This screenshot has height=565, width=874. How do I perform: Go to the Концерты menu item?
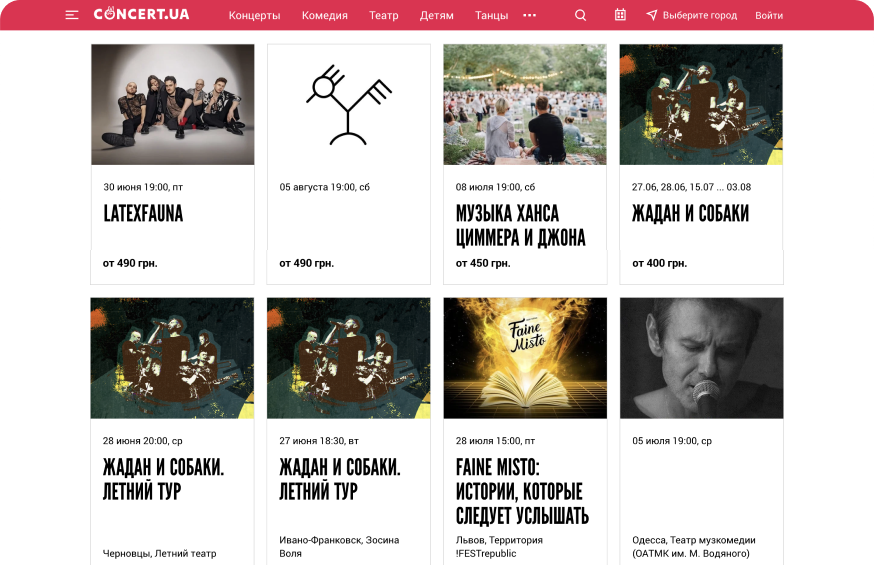point(254,16)
